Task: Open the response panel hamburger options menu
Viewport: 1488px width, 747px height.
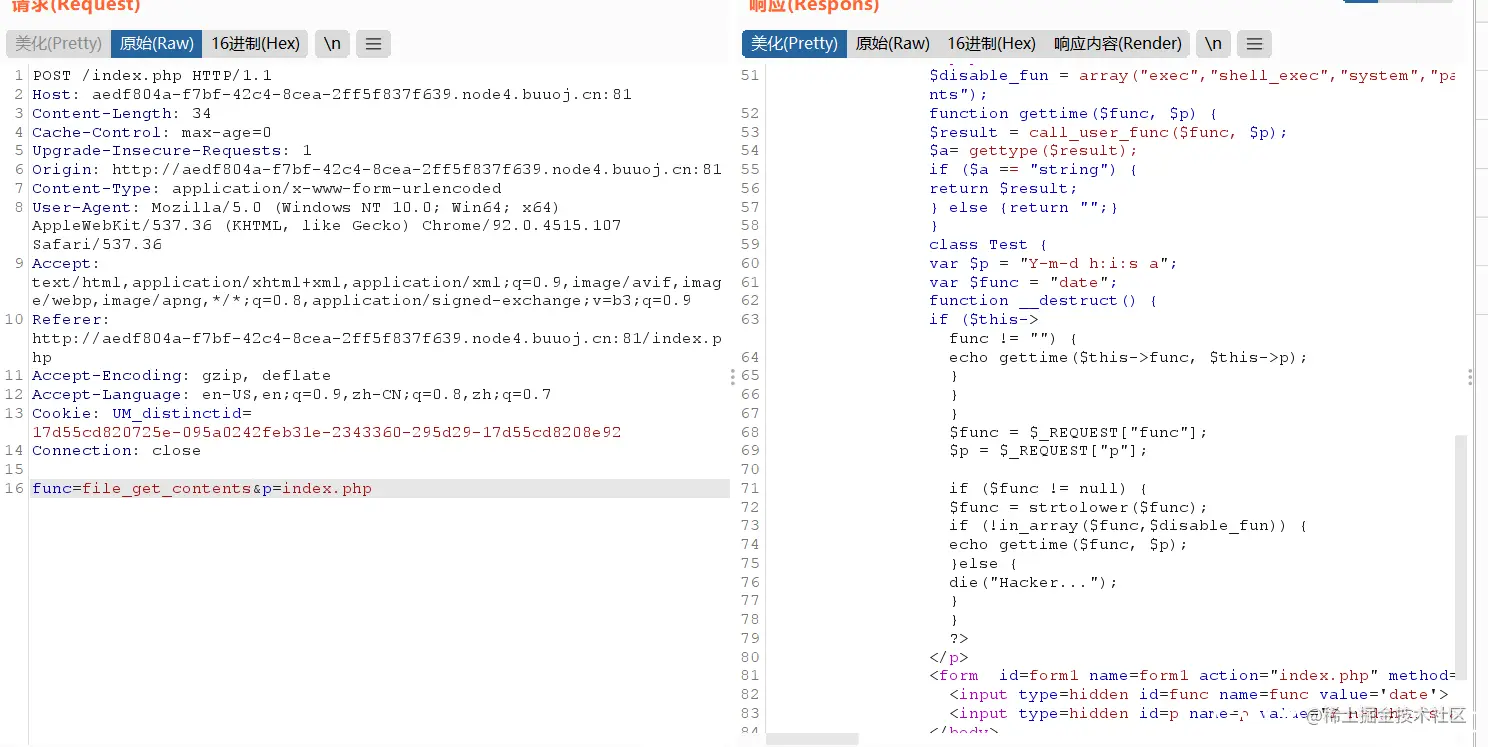Action: pyautogui.click(x=1254, y=43)
